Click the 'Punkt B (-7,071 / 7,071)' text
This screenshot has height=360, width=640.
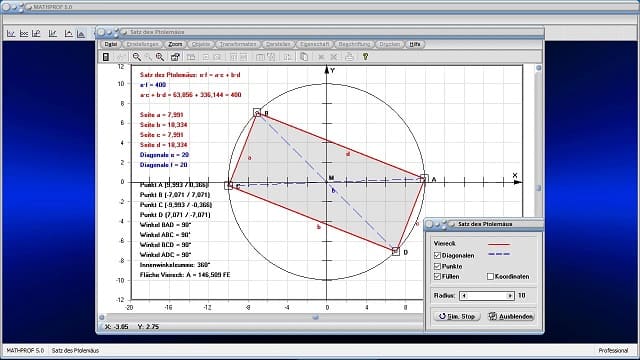click(x=175, y=195)
